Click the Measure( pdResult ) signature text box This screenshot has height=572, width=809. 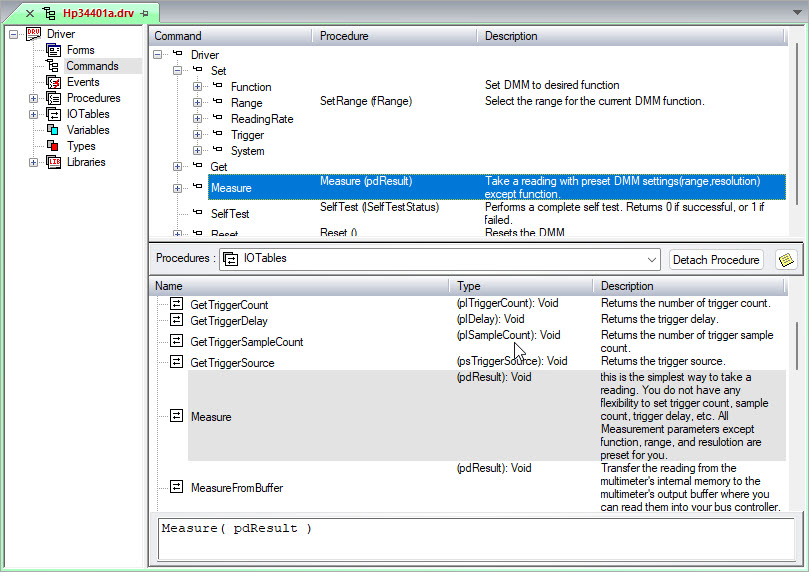476,538
